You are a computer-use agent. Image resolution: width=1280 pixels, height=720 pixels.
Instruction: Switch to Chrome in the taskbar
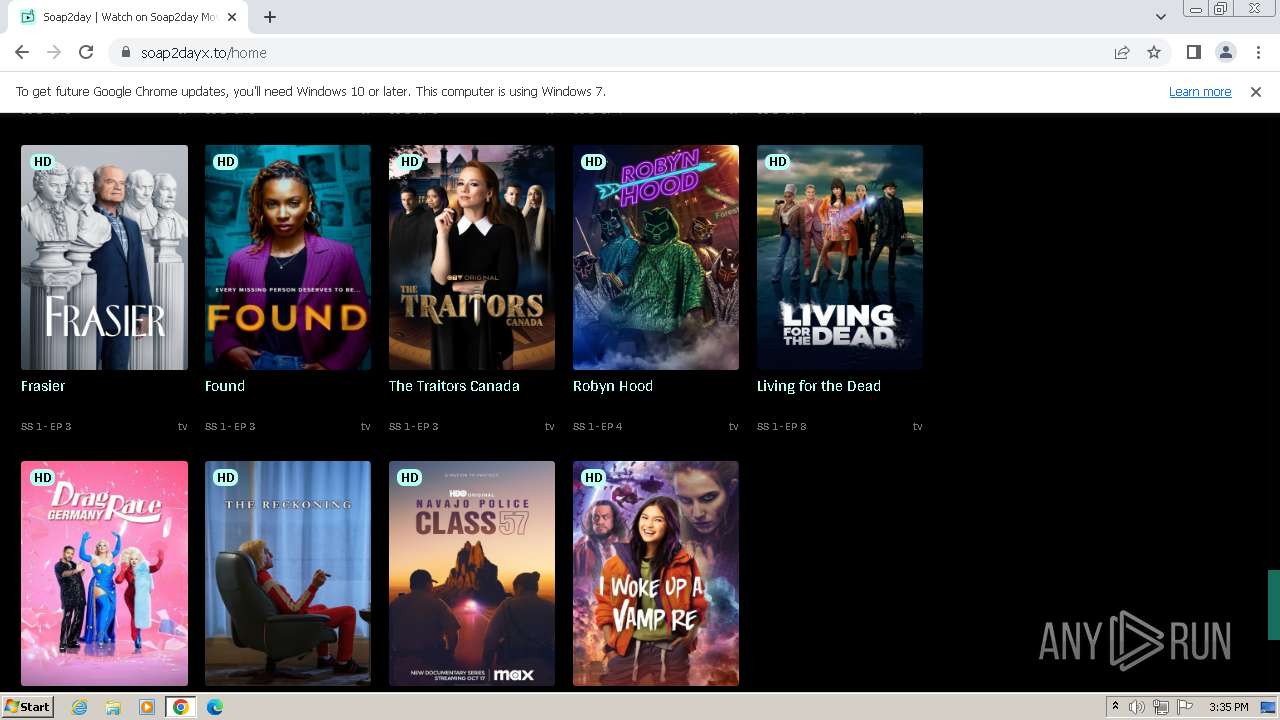coord(181,707)
